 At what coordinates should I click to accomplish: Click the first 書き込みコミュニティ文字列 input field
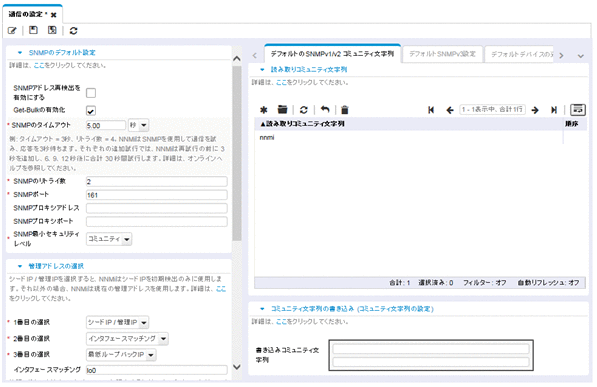431,349
